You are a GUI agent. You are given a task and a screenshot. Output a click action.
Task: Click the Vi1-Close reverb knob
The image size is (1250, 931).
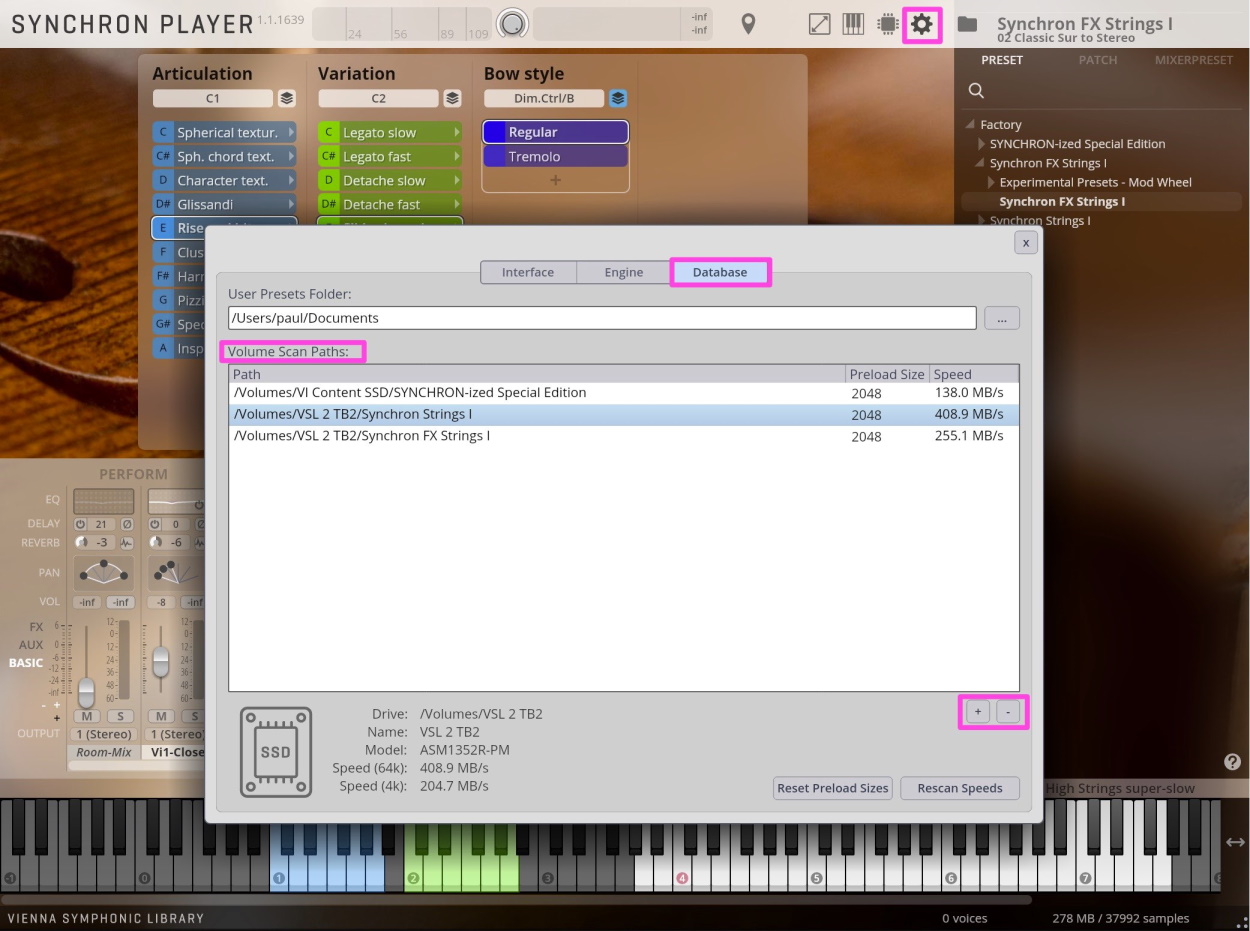click(x=155, y=543)
